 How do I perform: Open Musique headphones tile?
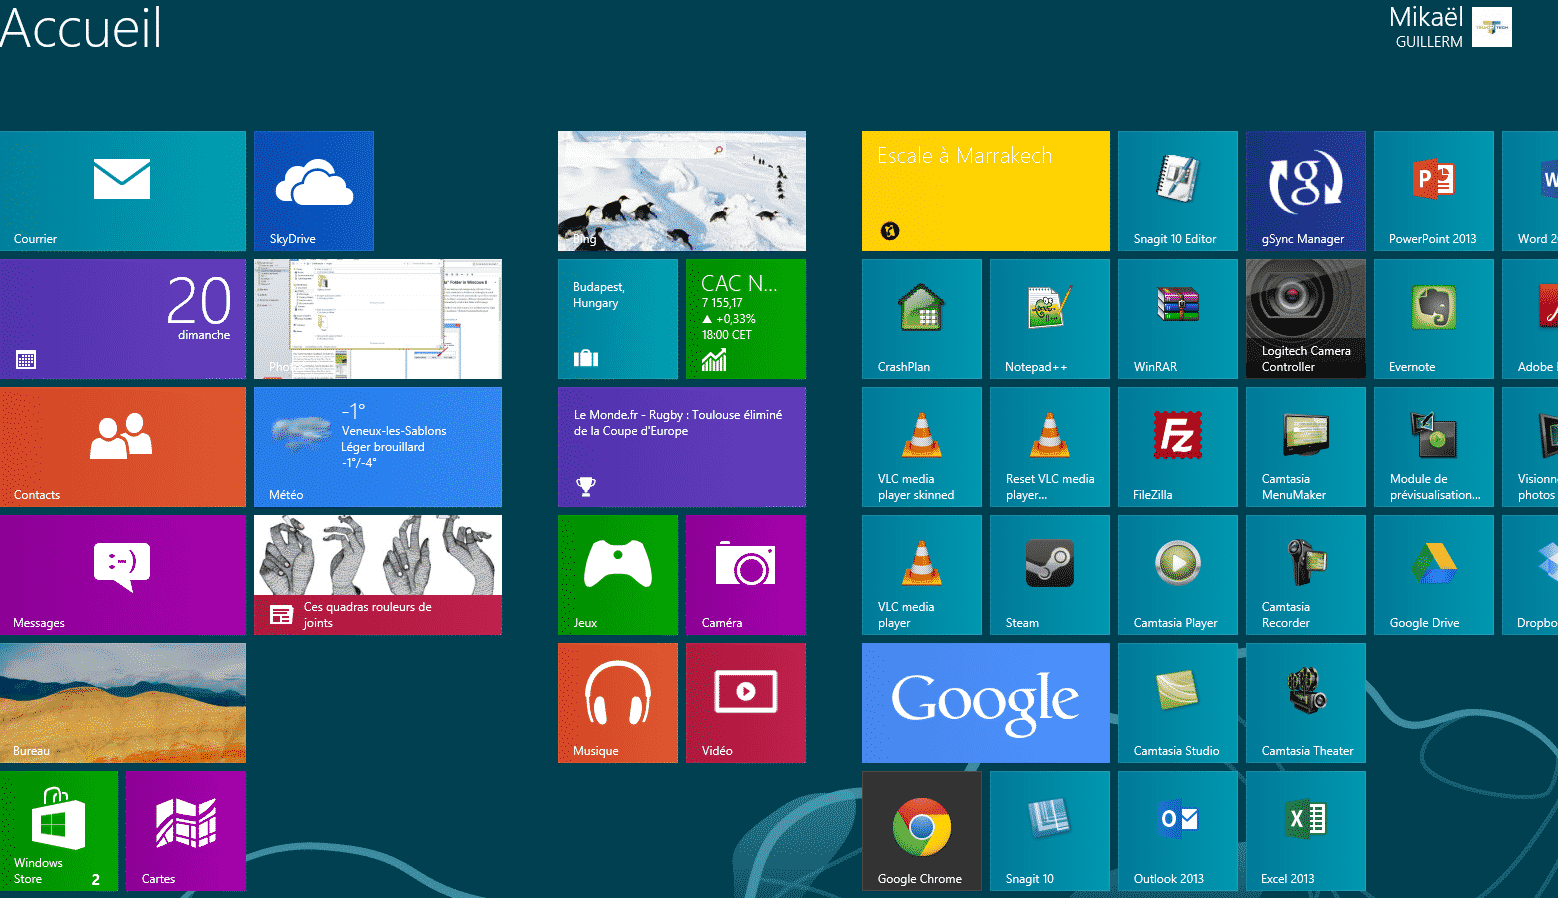pyautogui.click(x=617, y=703)
